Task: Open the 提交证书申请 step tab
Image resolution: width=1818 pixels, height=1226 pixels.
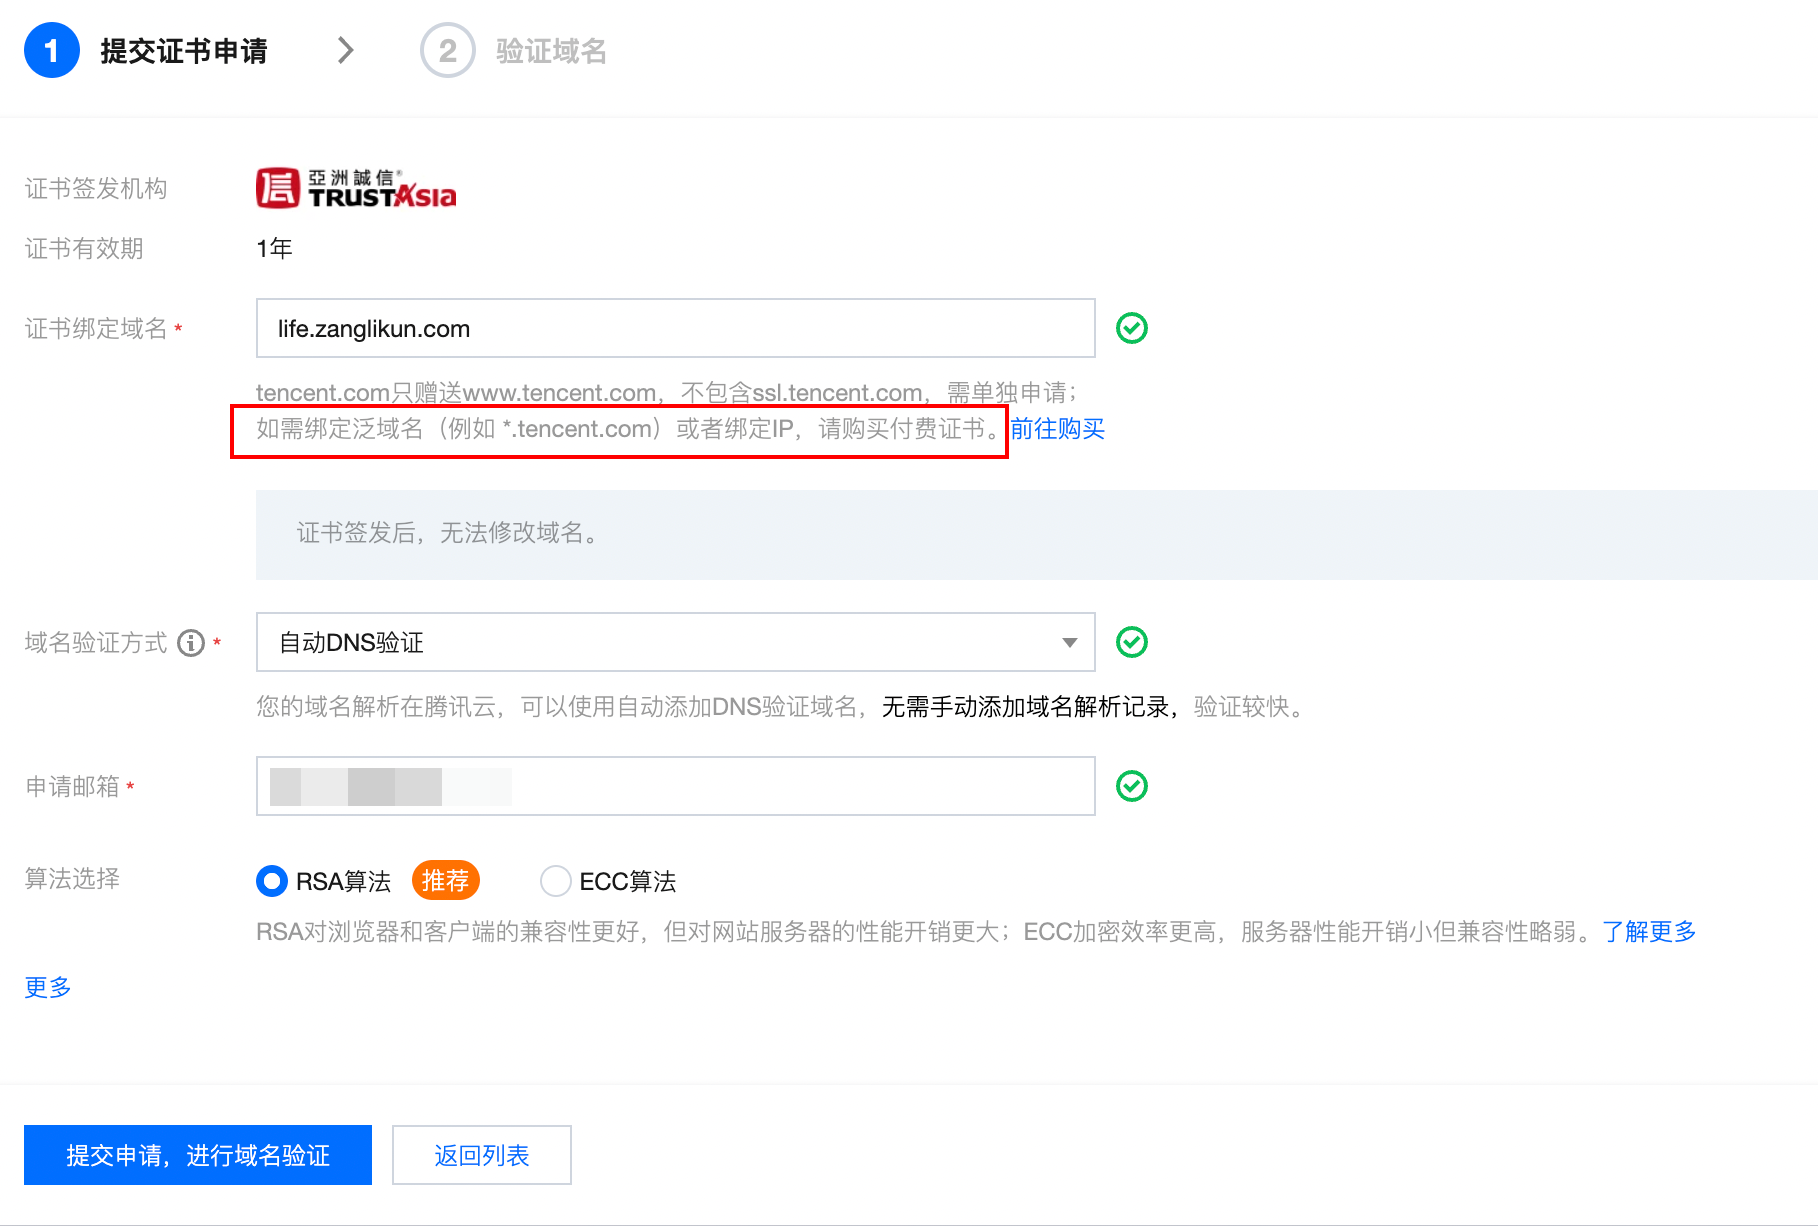Action: coord(184,51)
